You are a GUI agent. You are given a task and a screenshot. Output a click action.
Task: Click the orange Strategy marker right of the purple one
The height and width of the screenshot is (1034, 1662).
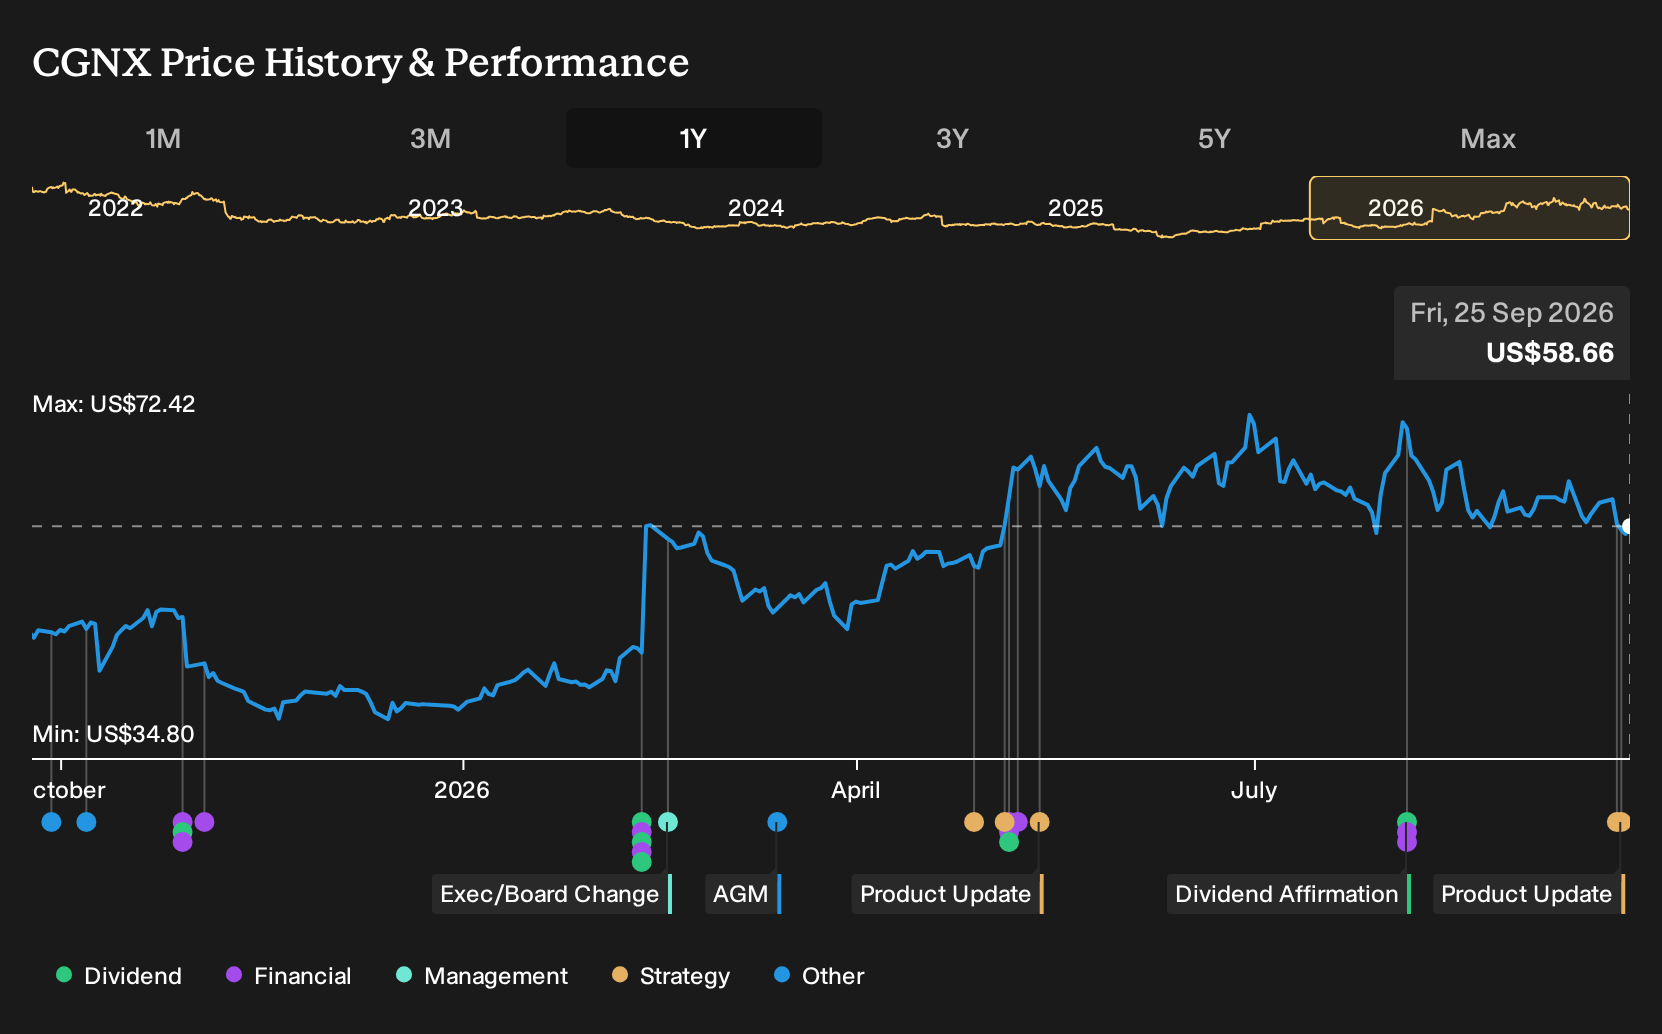tap(1040, 822)
